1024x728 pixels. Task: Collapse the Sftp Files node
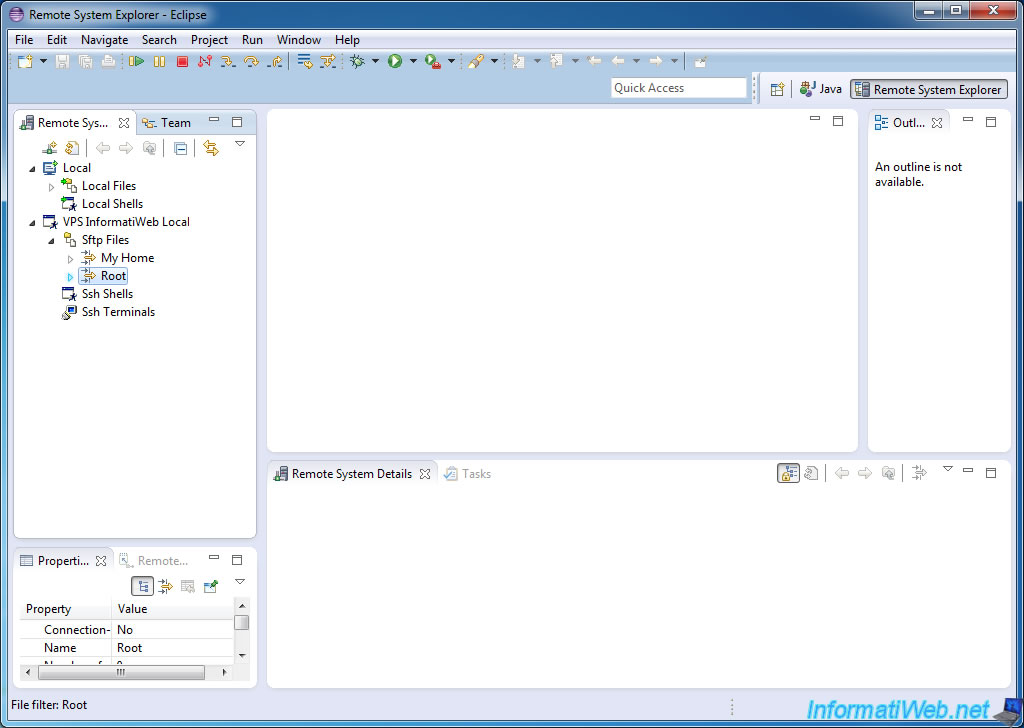point(52,241)
